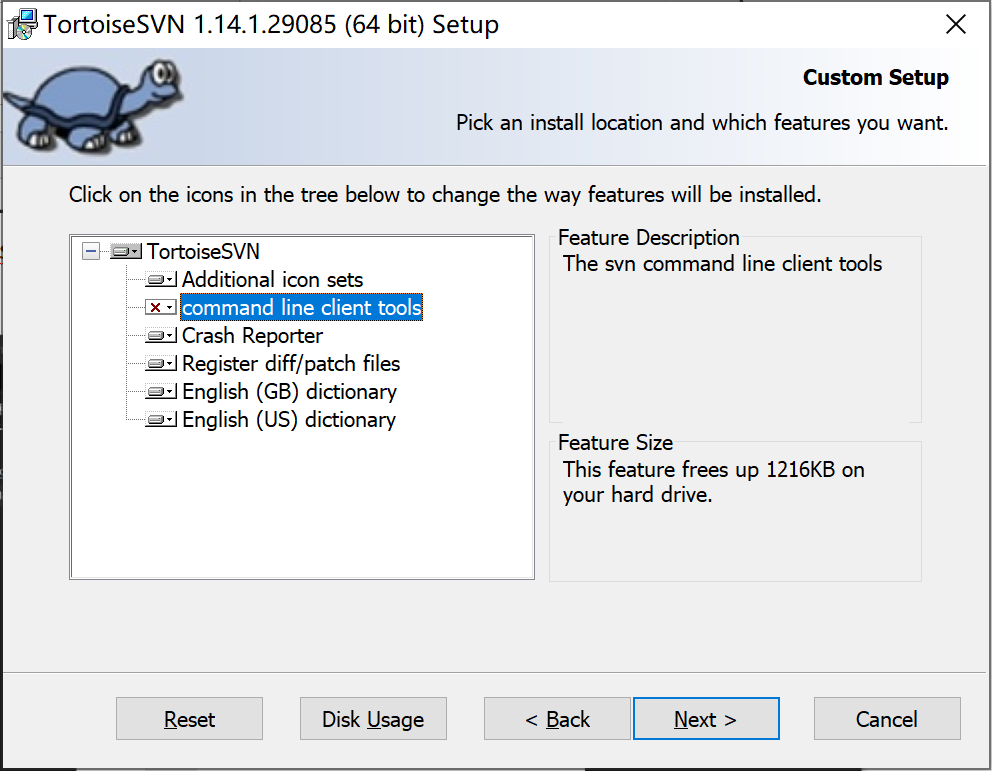
Task: Open the Crash Reporter feature install icon
Action: pyautogui.click(x=161, y=336)
